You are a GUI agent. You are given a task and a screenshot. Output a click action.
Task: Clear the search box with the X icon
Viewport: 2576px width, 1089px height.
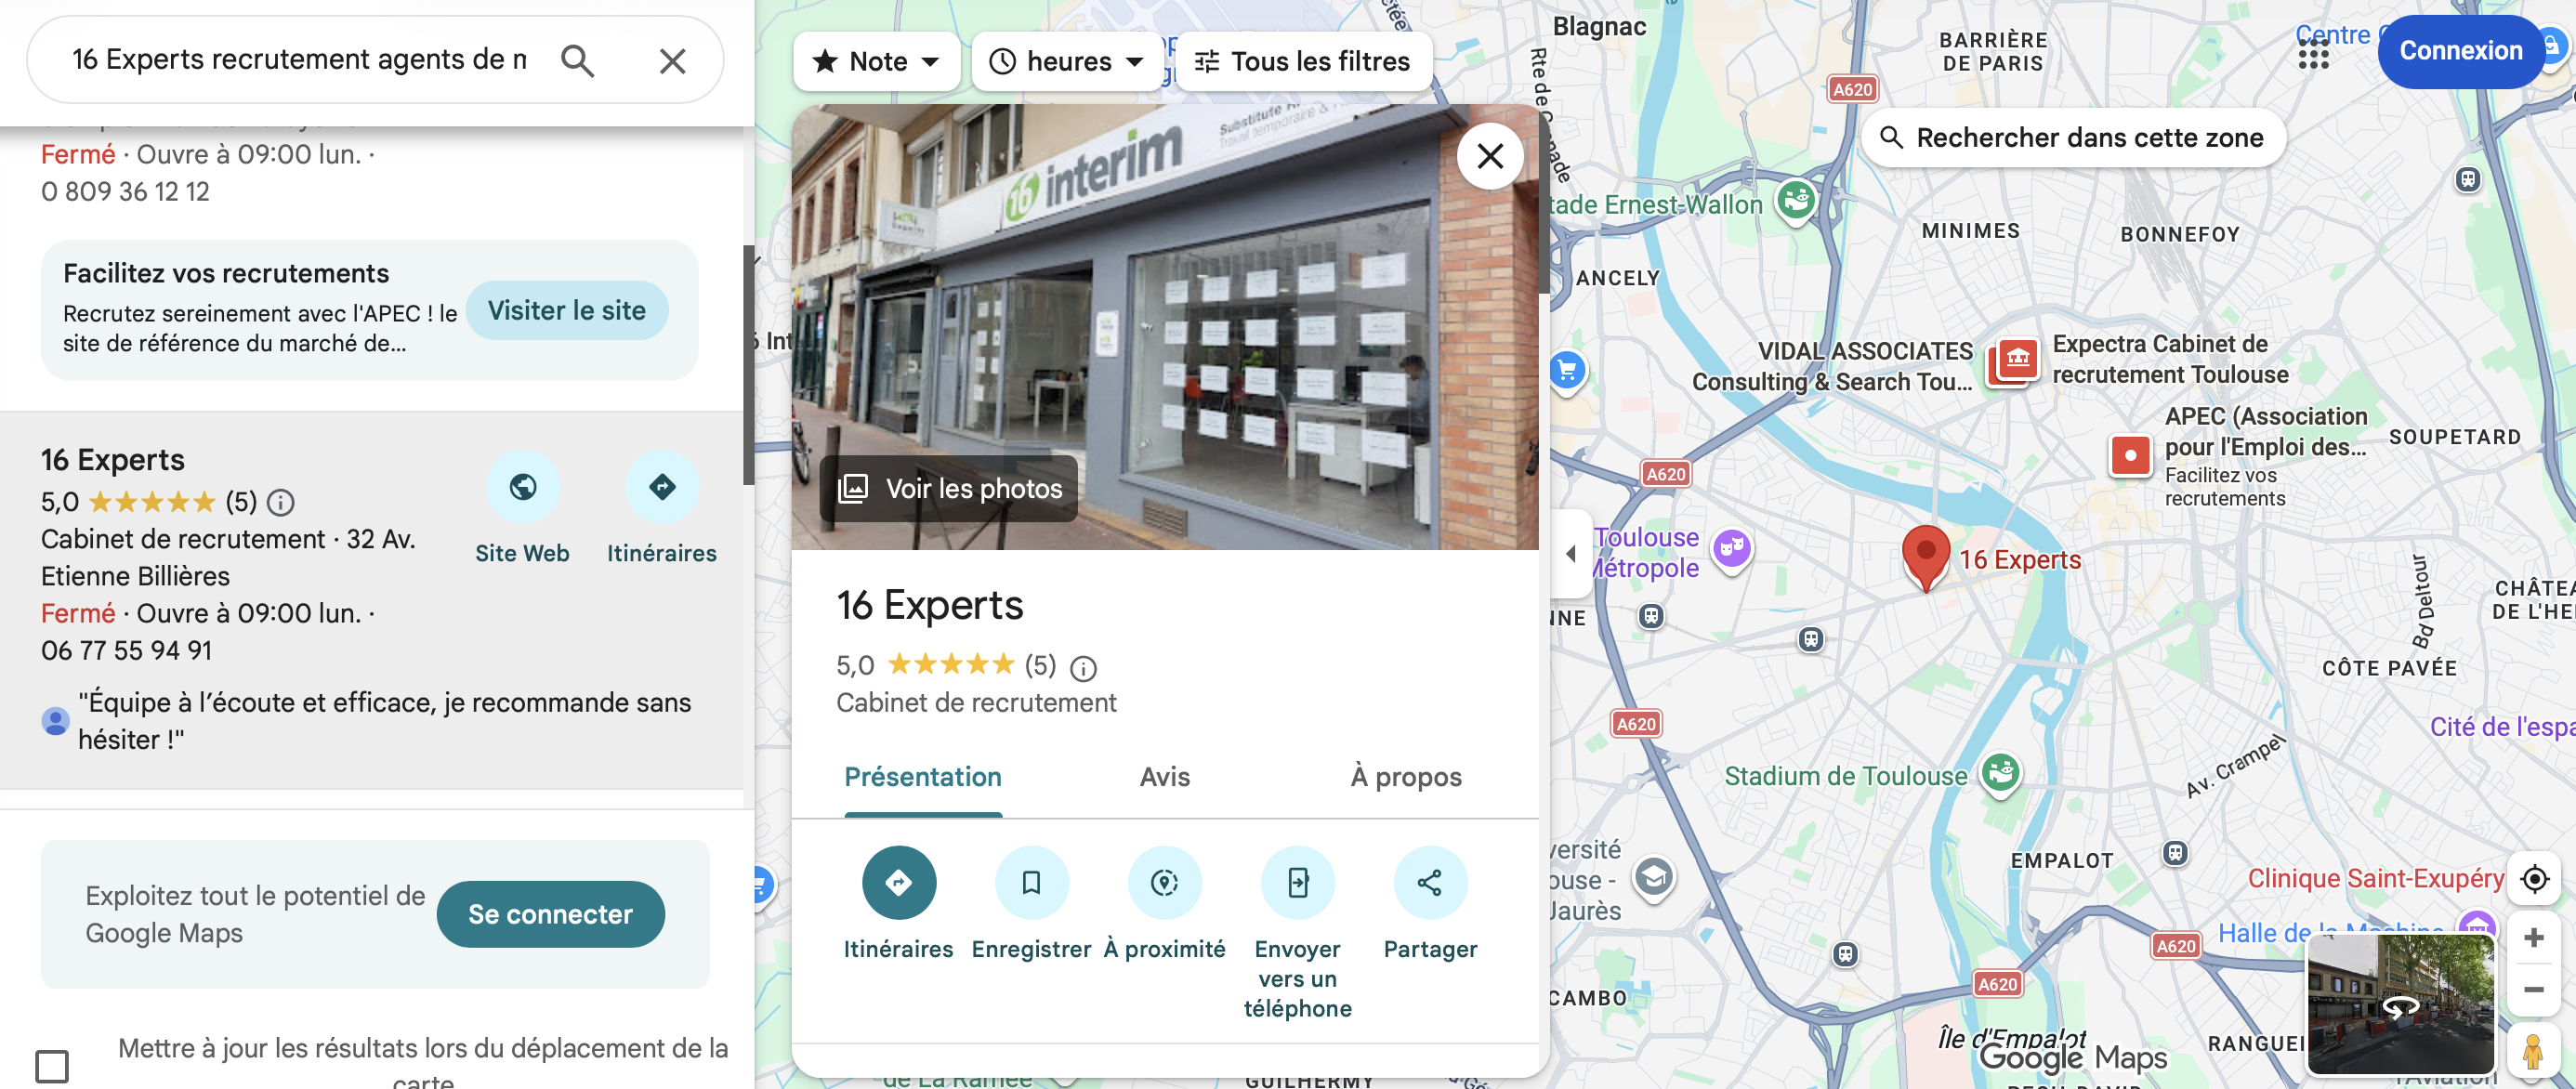[x=672, y=61]
